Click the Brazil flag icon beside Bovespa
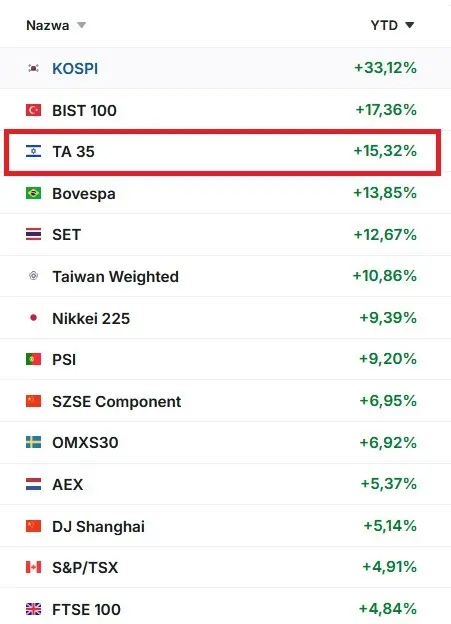Screen dimensions: 451x624 (33, 193)
